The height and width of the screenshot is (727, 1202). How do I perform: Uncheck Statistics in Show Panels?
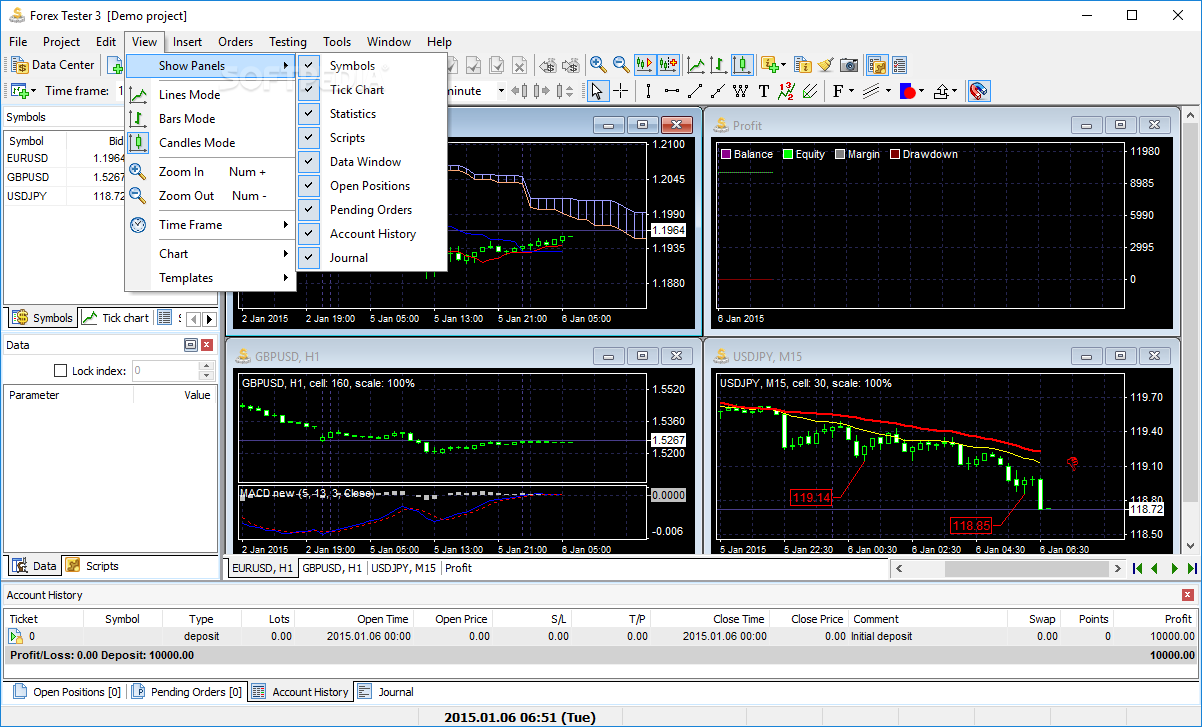(x=371, y=114)
